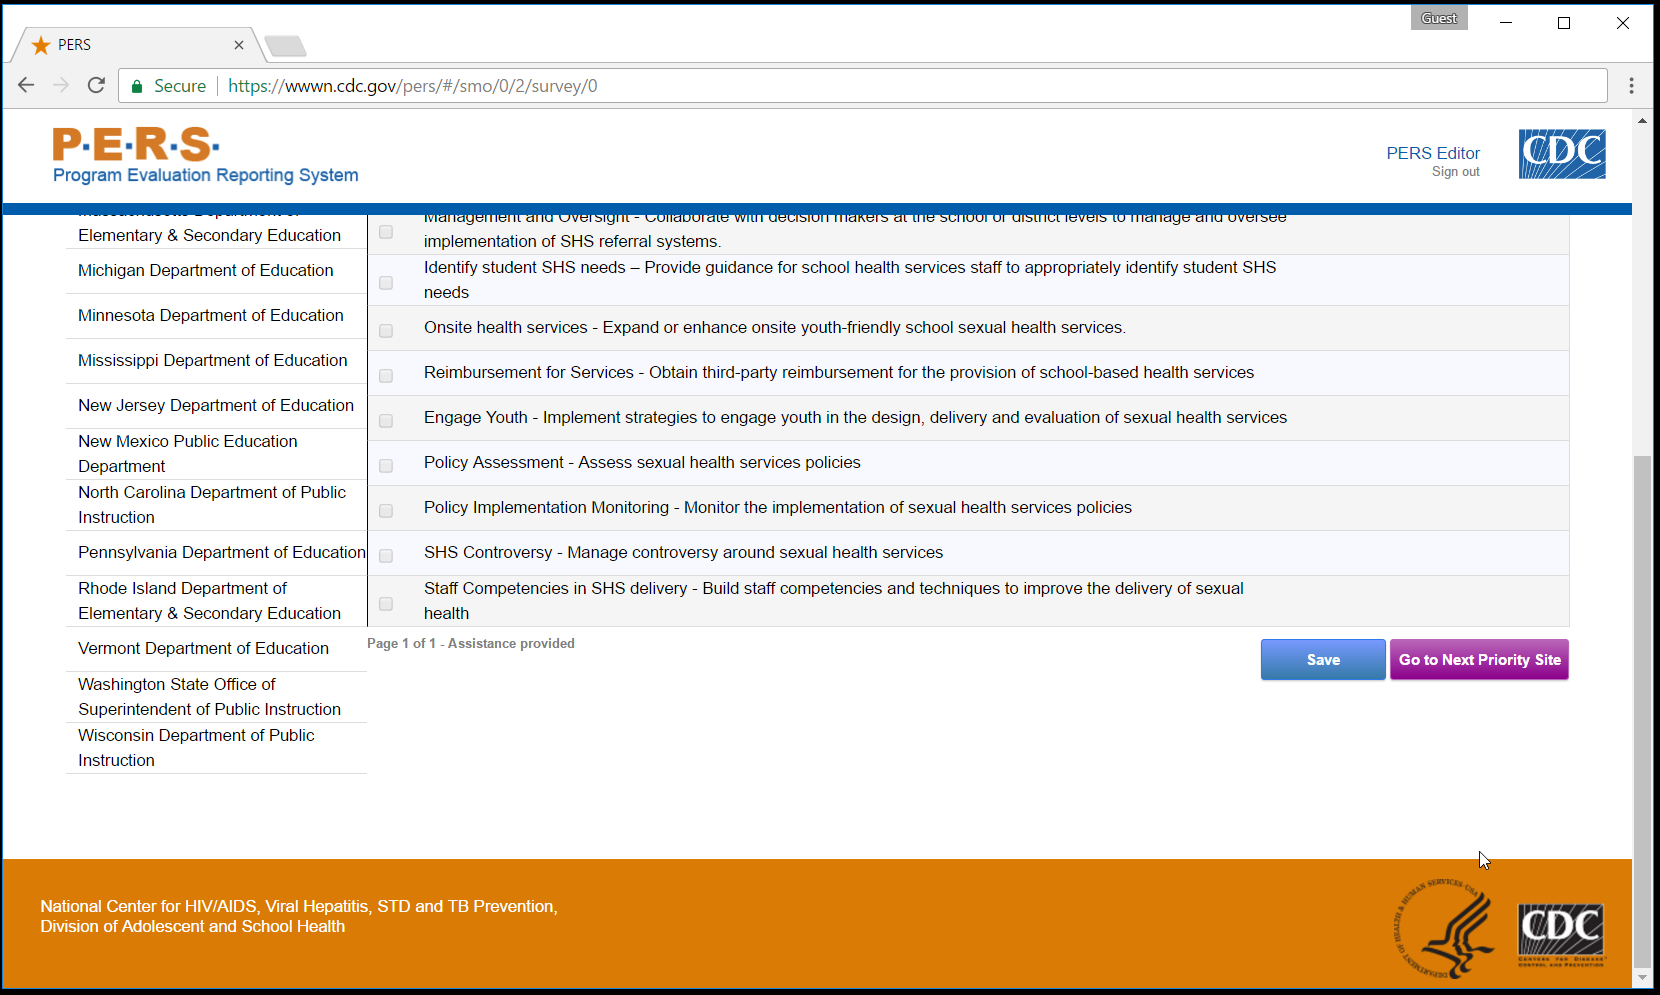The width and height of the screenshot is (1660, 995).
Task: Select Minnesota Department of Education
Action: point(216,316)
